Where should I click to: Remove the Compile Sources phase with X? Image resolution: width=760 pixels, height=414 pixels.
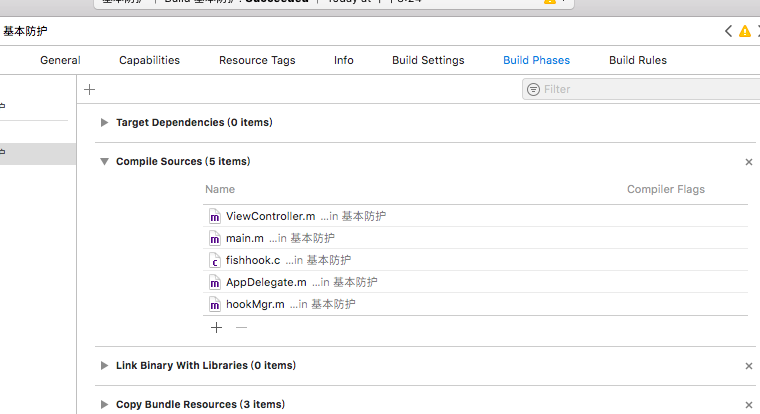click(749, 161)
